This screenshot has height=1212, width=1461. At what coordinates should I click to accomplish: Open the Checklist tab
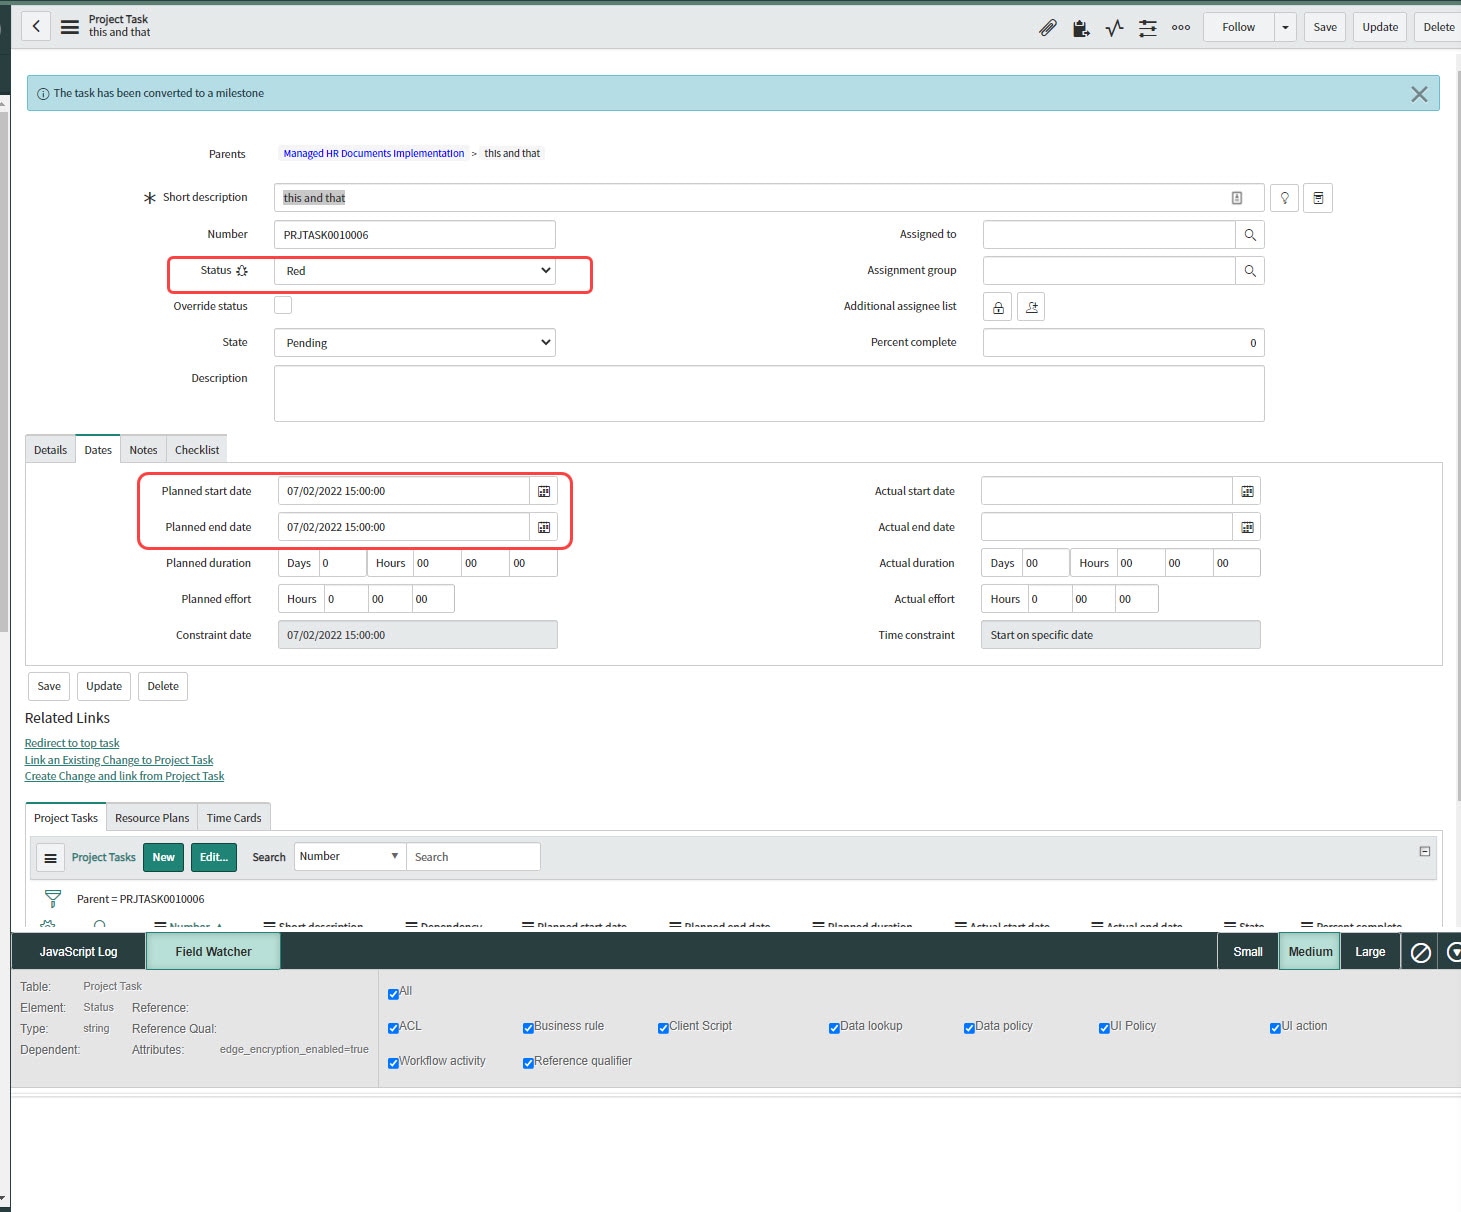pyautogui.click(x=197, y=450)
